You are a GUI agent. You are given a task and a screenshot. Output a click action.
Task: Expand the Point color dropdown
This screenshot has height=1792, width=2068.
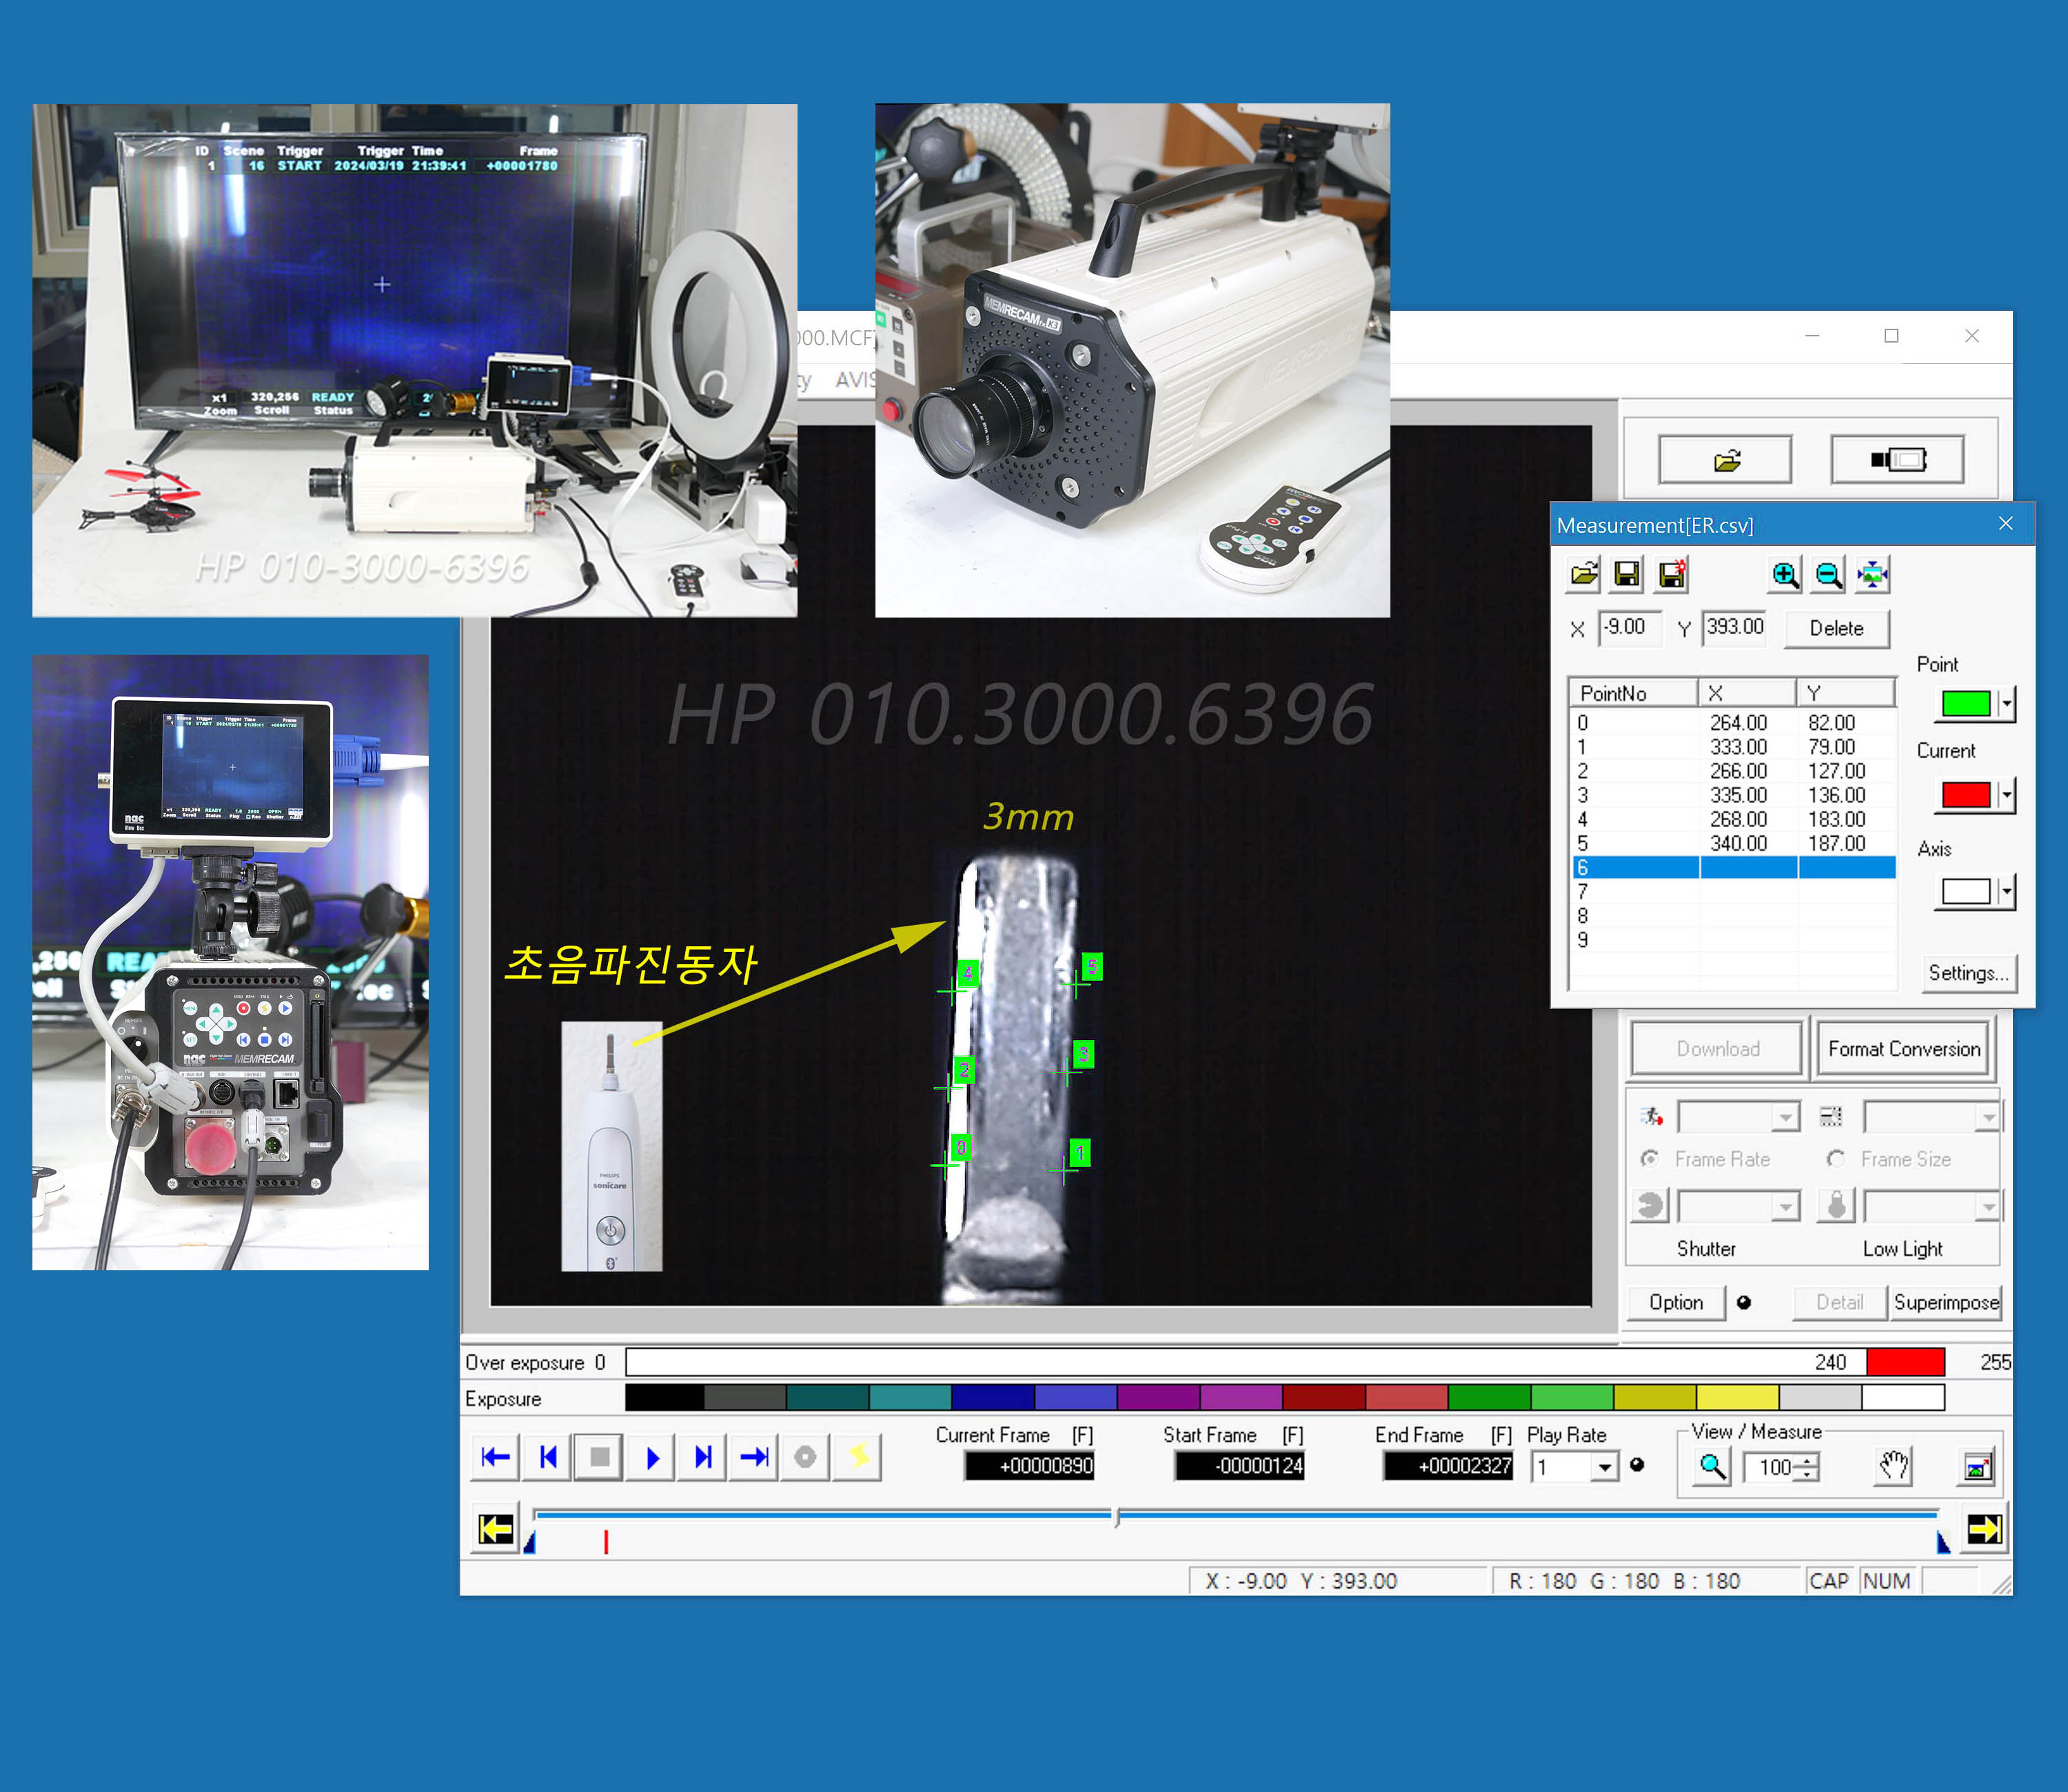[x=2006, y=704]
